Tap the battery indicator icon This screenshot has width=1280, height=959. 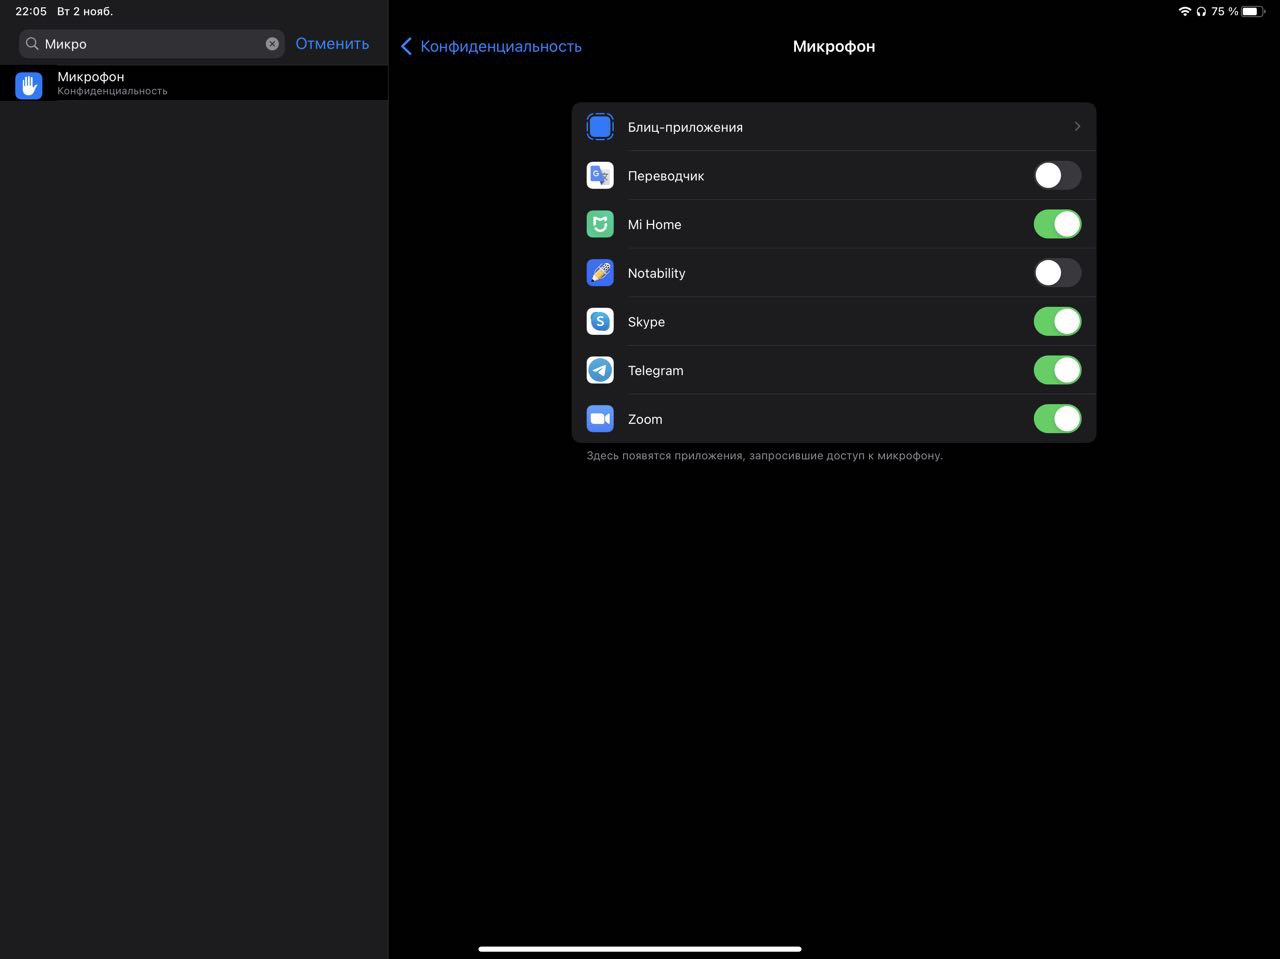[x=1252, y=11]
